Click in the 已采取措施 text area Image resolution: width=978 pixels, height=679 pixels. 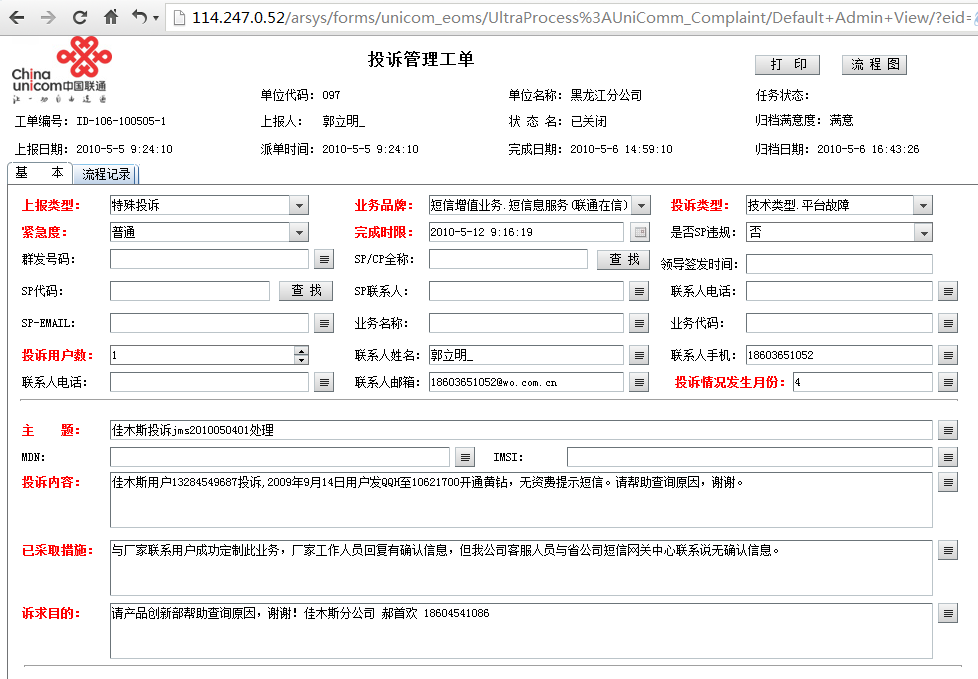pyautogui.click(x=521, y=568)
